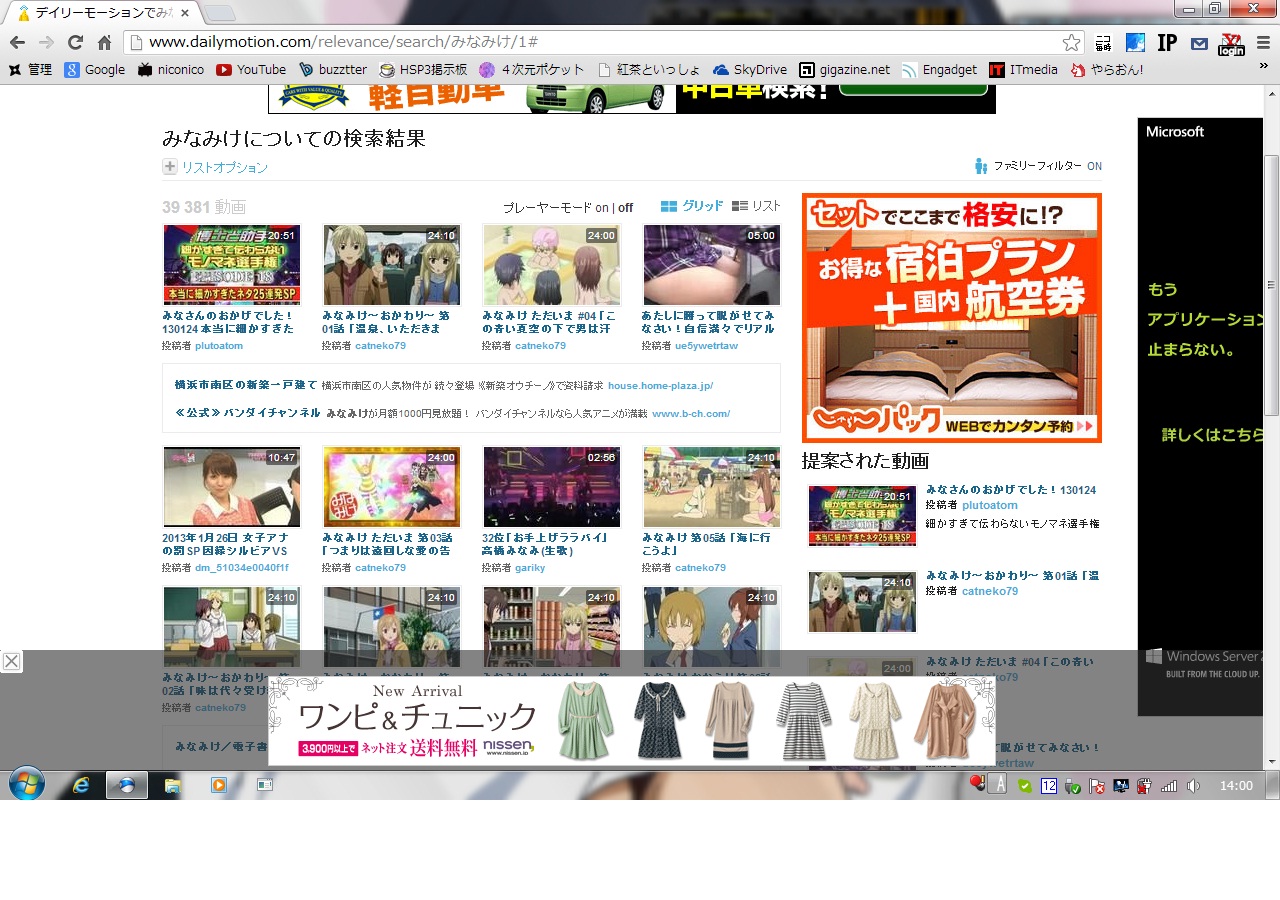Image resolution: width=1280 pixels, height=900 pixels.
Task: Open the system clock showing 14:00
Action: [1236, 786]
